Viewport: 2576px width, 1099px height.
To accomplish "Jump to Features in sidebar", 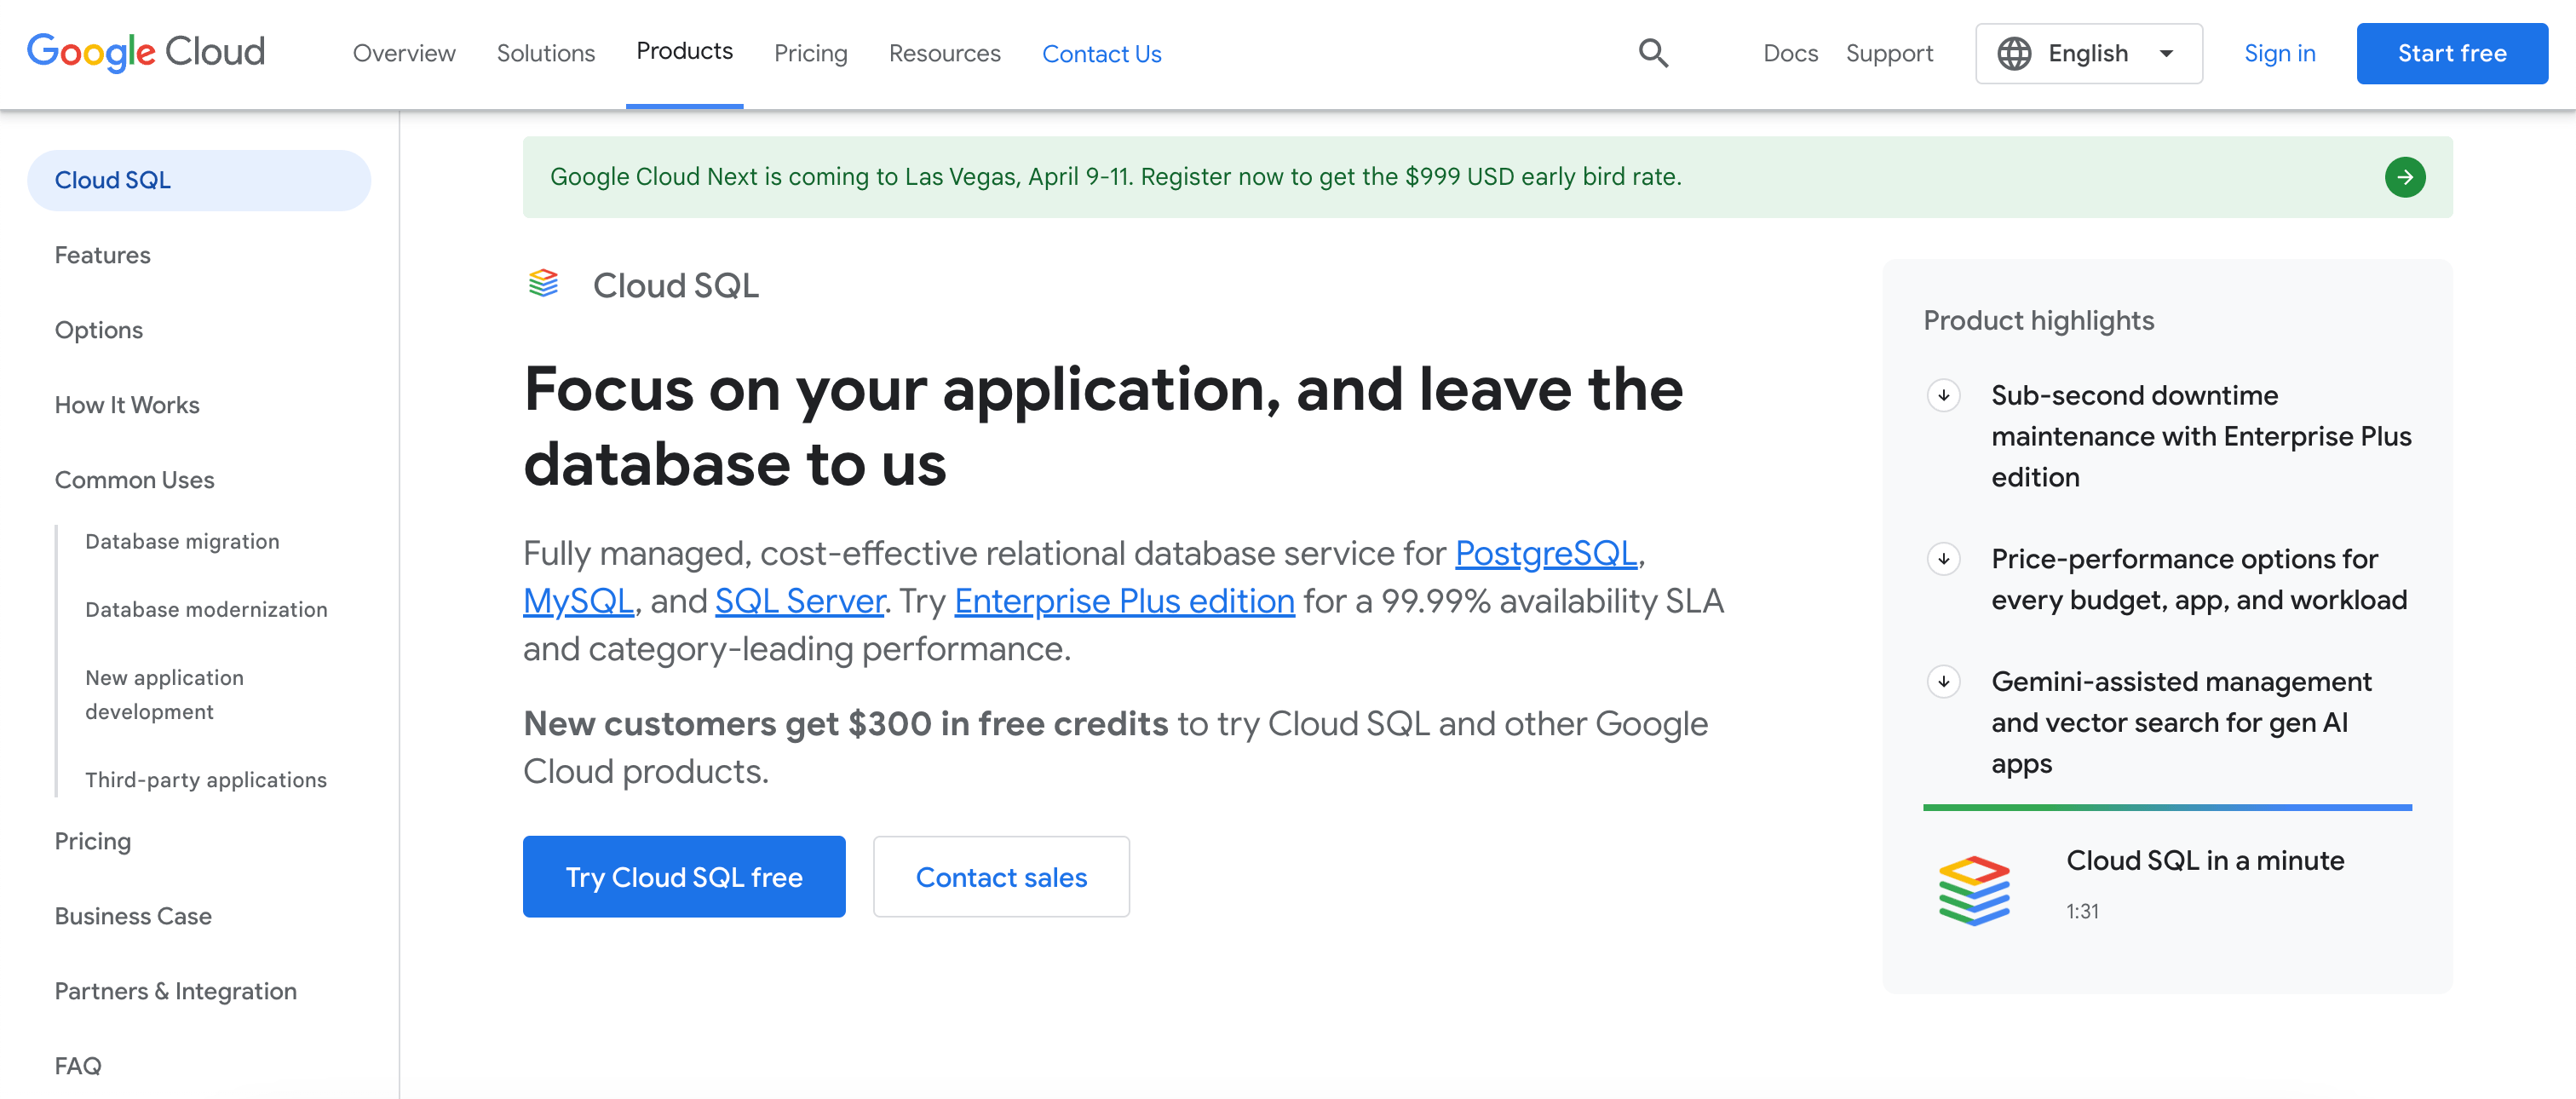I will tap(102, 255).
